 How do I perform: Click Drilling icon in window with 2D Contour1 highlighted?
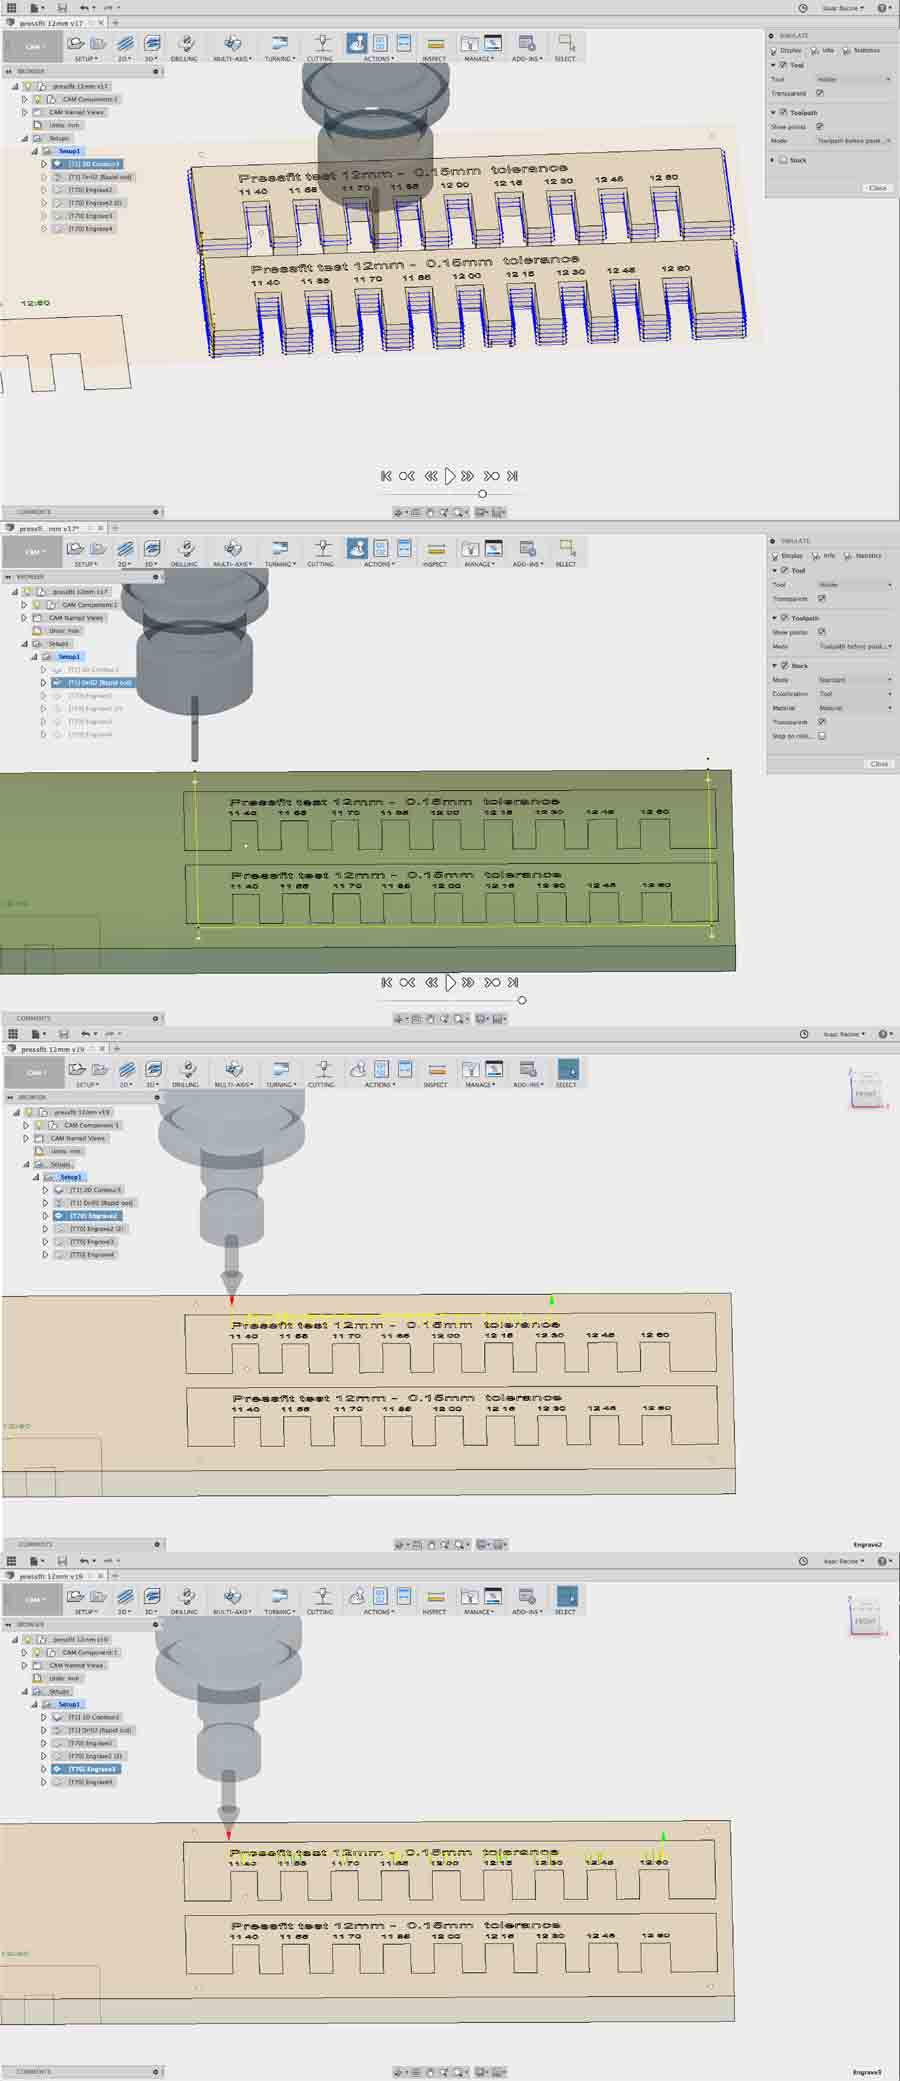185,44
